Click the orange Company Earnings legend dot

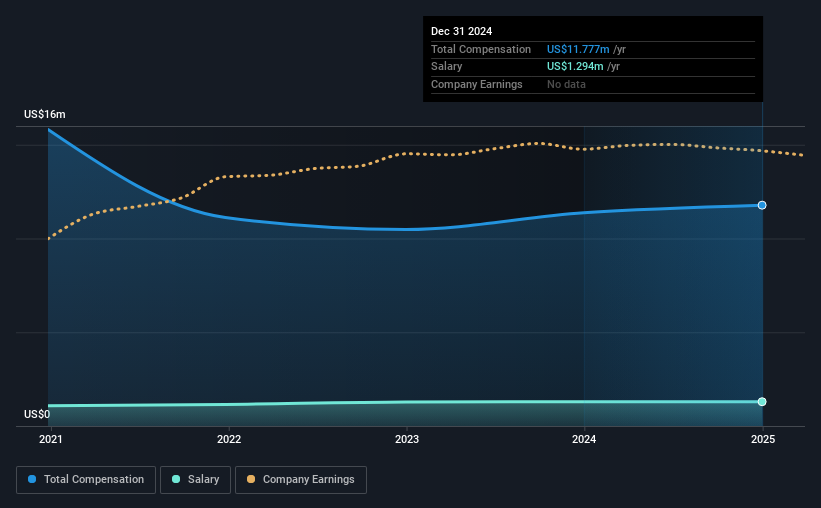tap(251, 479)
